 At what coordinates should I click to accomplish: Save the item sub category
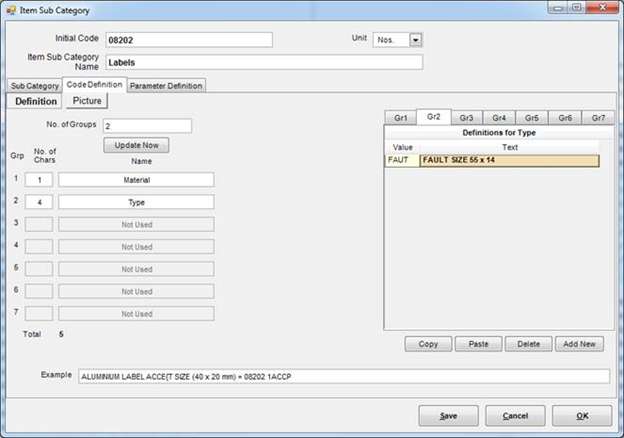448,416
